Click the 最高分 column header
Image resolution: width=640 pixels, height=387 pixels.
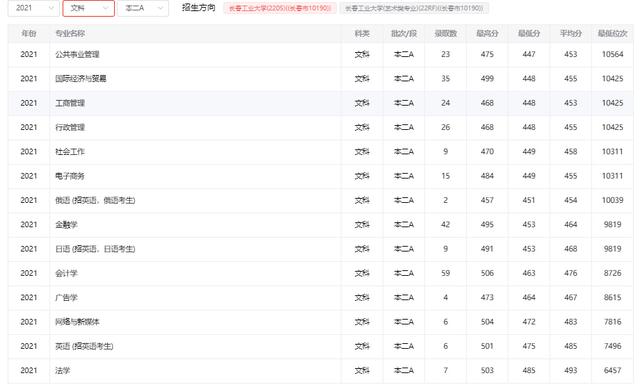(487, 33)
